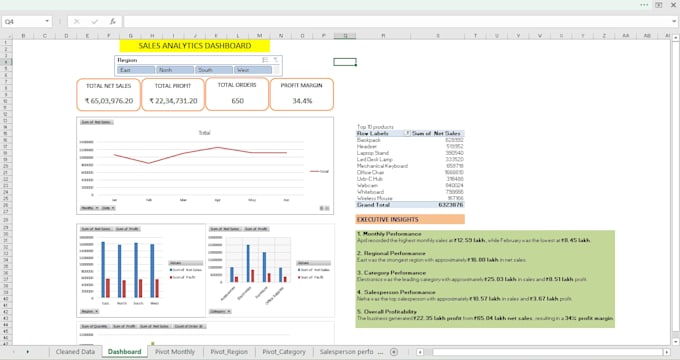
Task: Open Ribbon Display Options icon at top right
Action: pyautogui.click(x=658, y=5)
